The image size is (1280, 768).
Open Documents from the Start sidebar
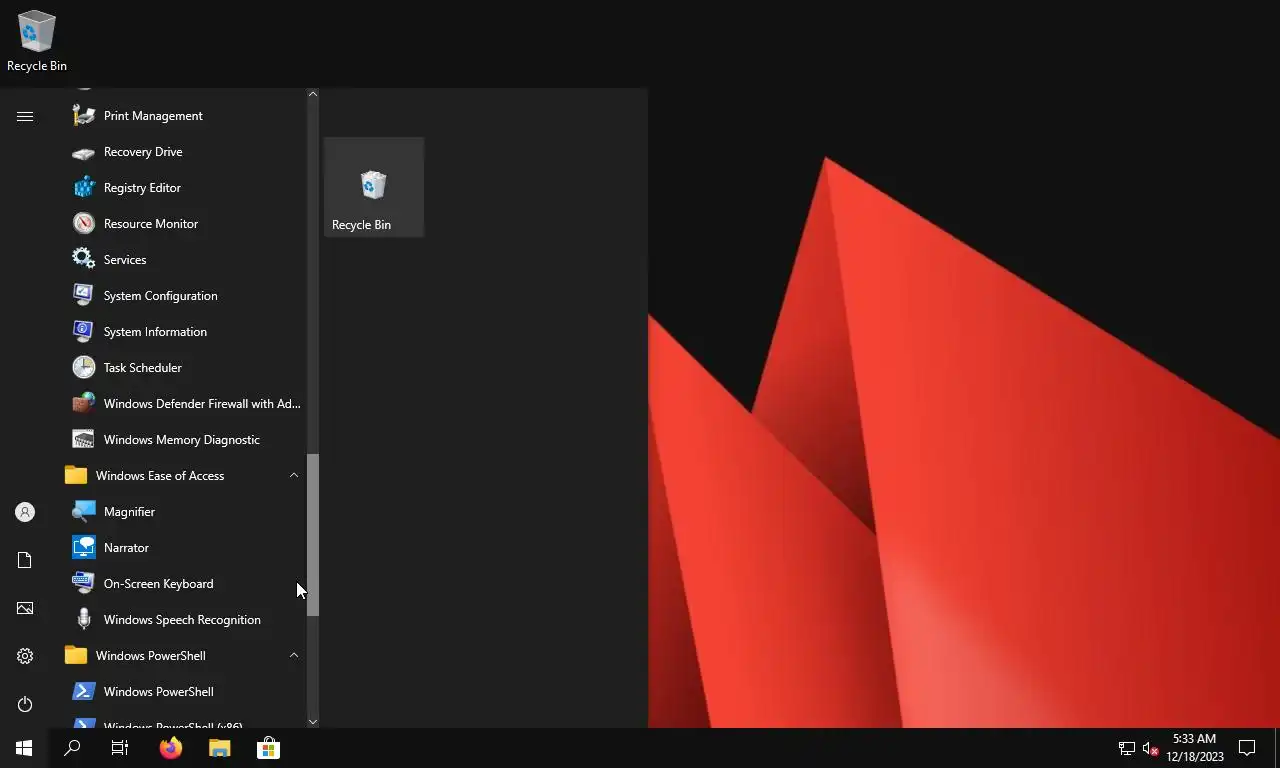(25, 560)
